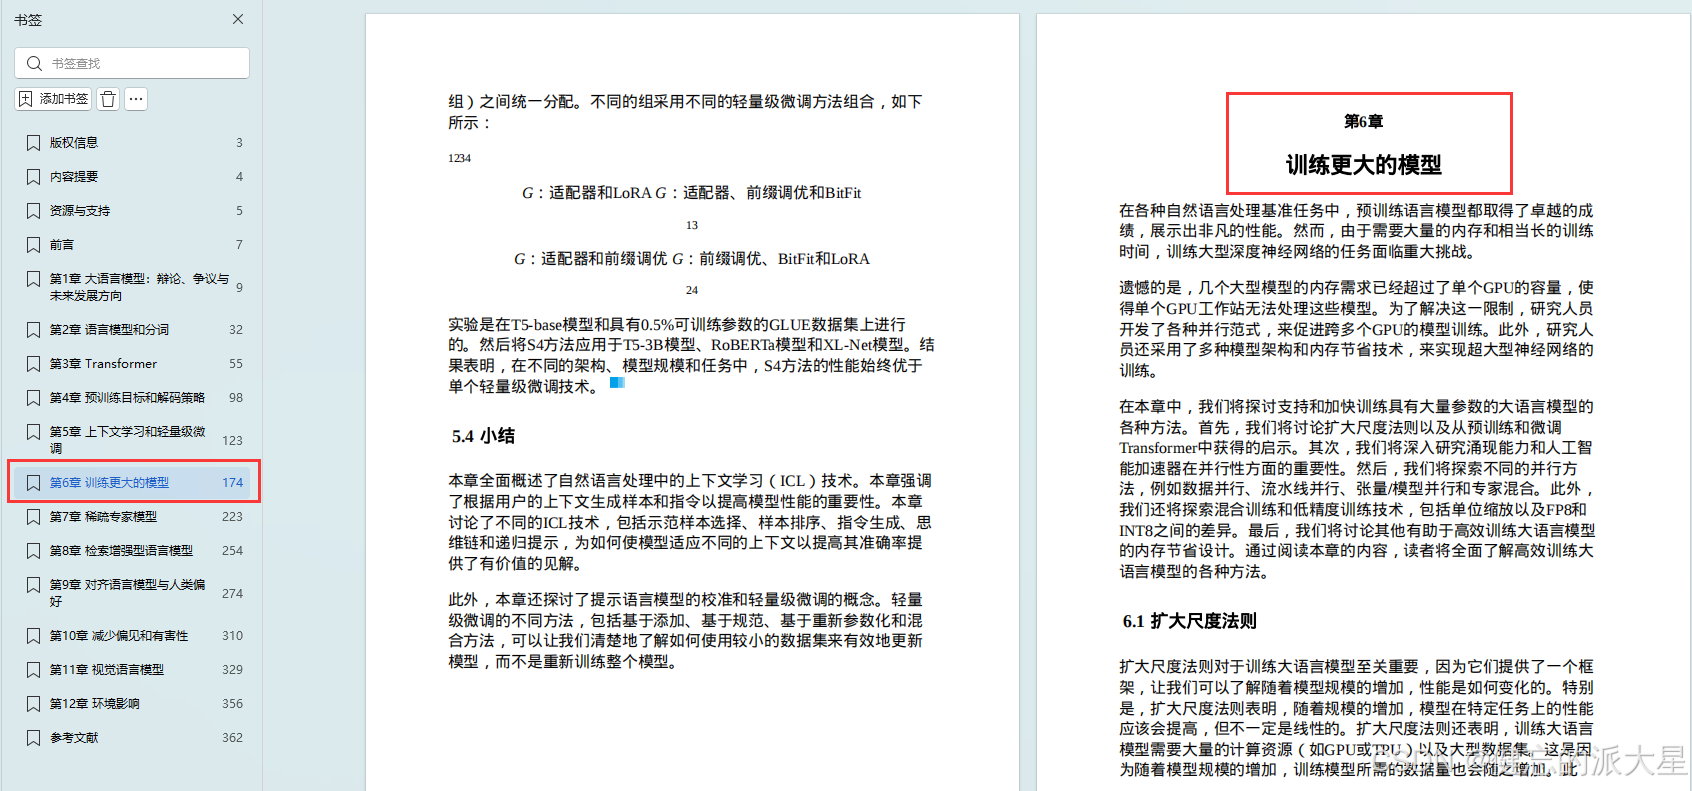The image size is (1692, 791).
Task: Jump to the 参考文献 bookmark
Action: 74,738
